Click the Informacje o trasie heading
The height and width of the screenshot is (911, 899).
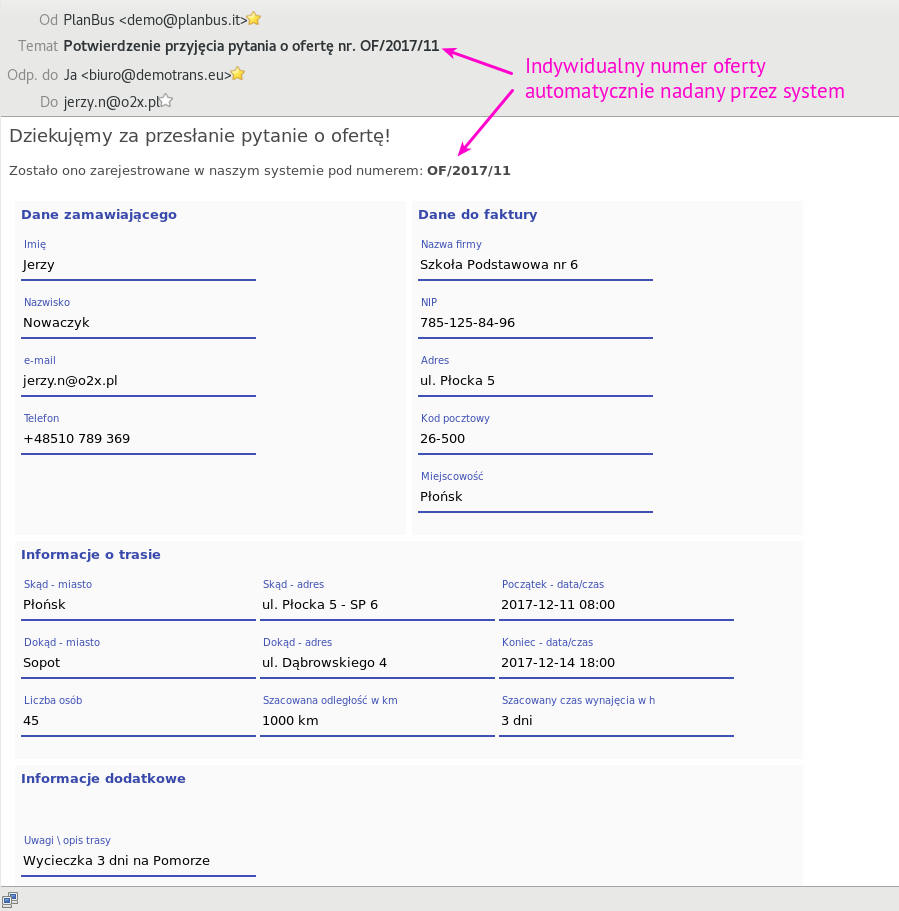pos(91,555)
